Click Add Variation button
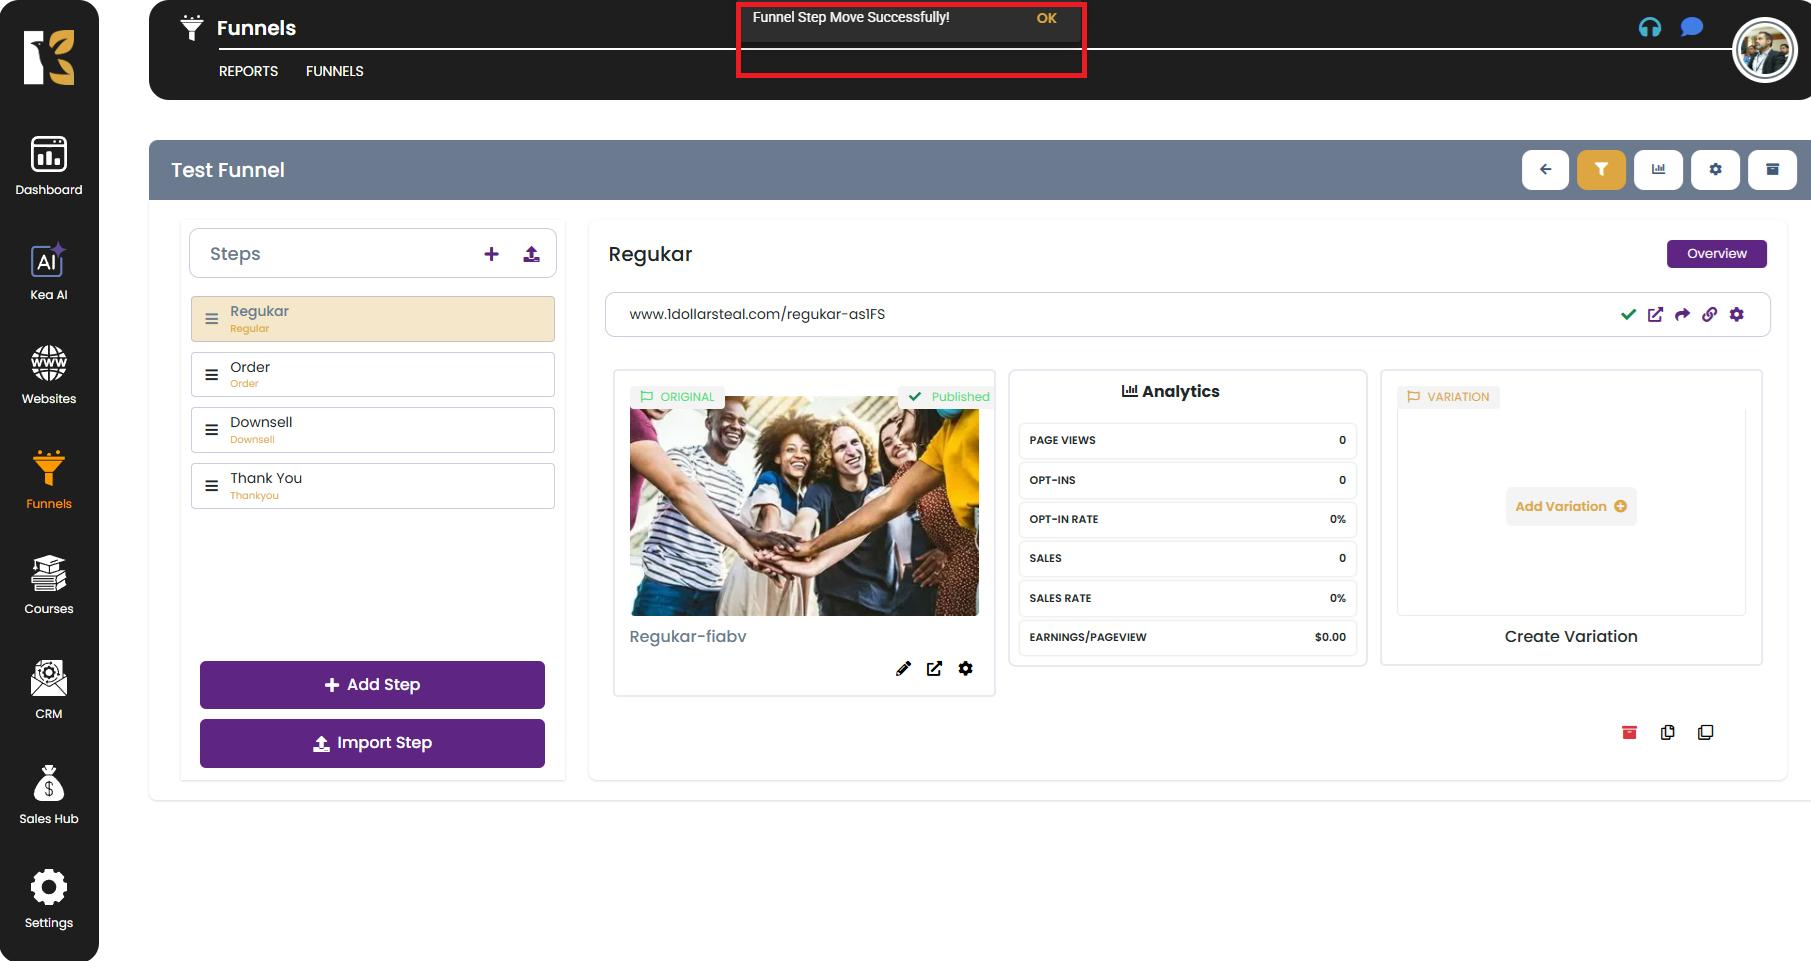1811x961 pixels. click(x=1570, y=506)
